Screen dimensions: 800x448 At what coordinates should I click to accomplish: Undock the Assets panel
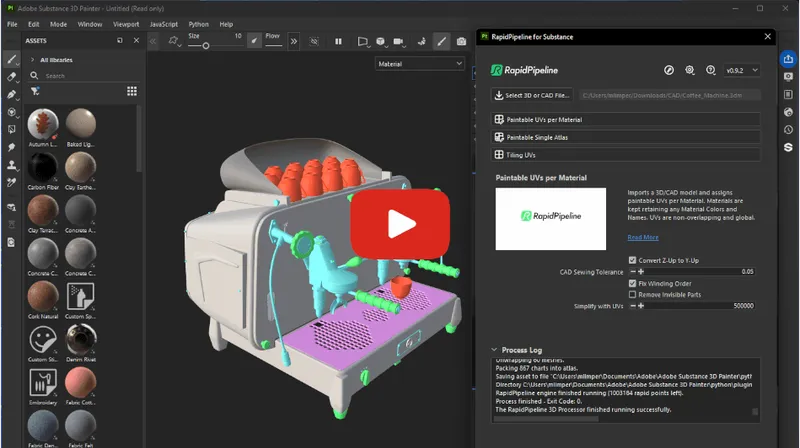tap(119, 40)
